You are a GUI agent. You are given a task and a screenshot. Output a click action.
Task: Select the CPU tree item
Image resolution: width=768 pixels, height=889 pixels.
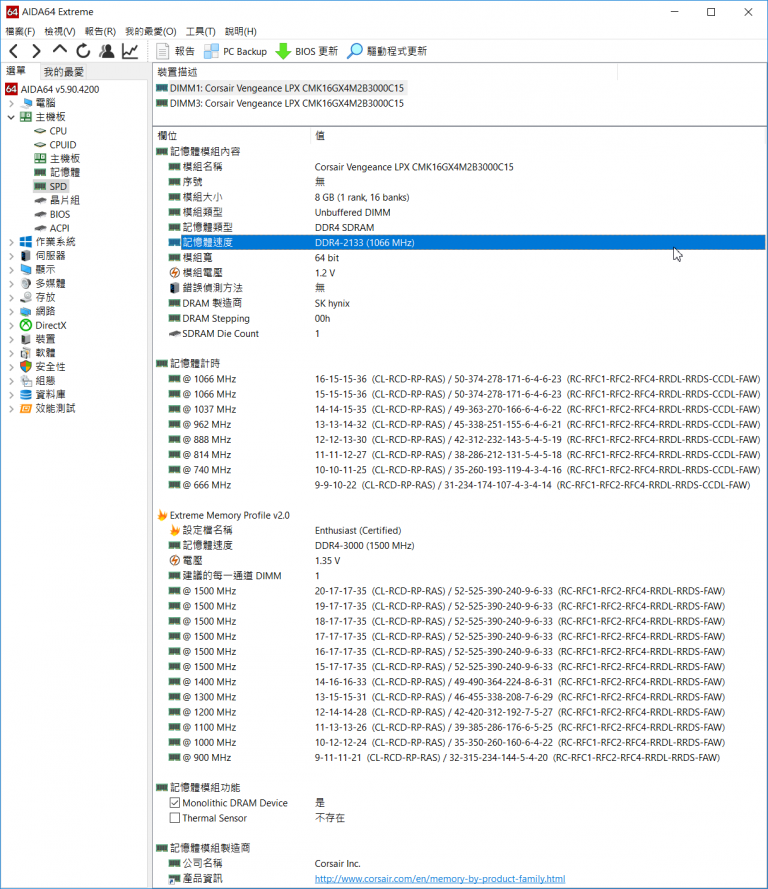pyautogui.click(x=58, y=131)
